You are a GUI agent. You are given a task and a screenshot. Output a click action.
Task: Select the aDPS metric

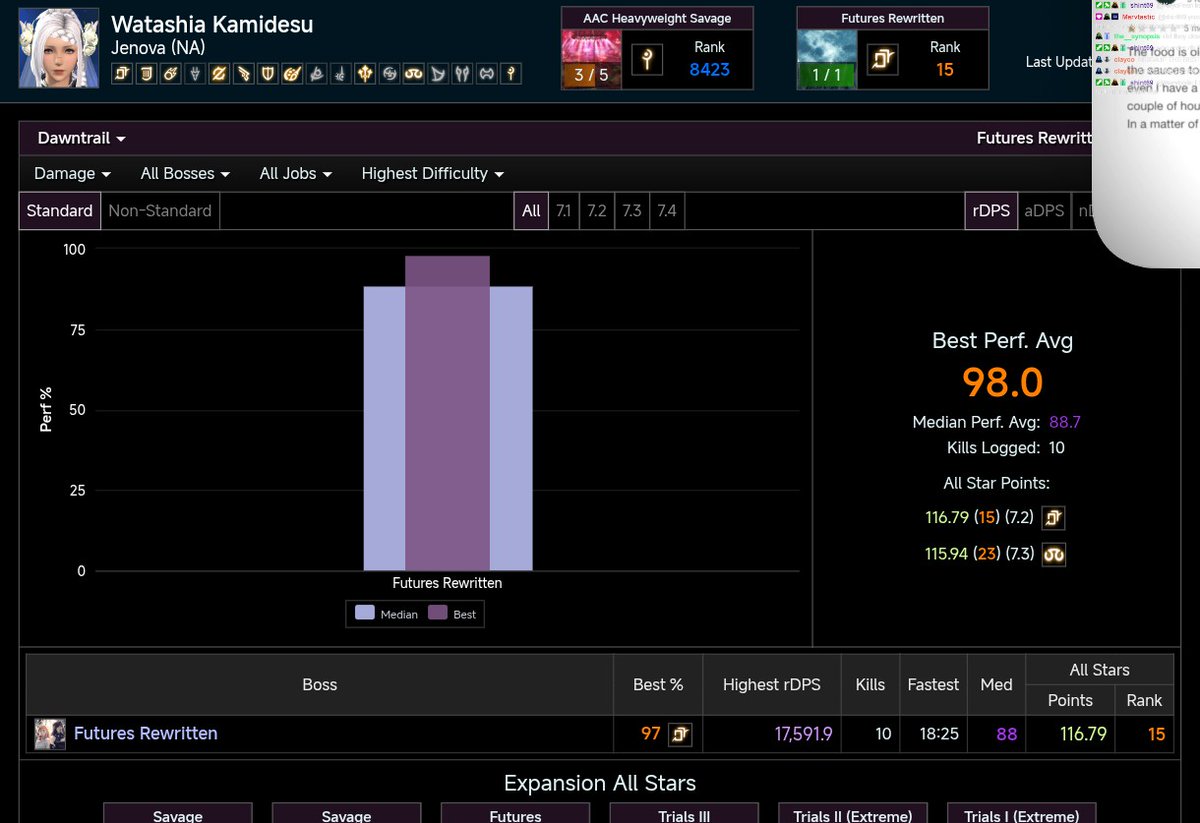pos(1044,211)
